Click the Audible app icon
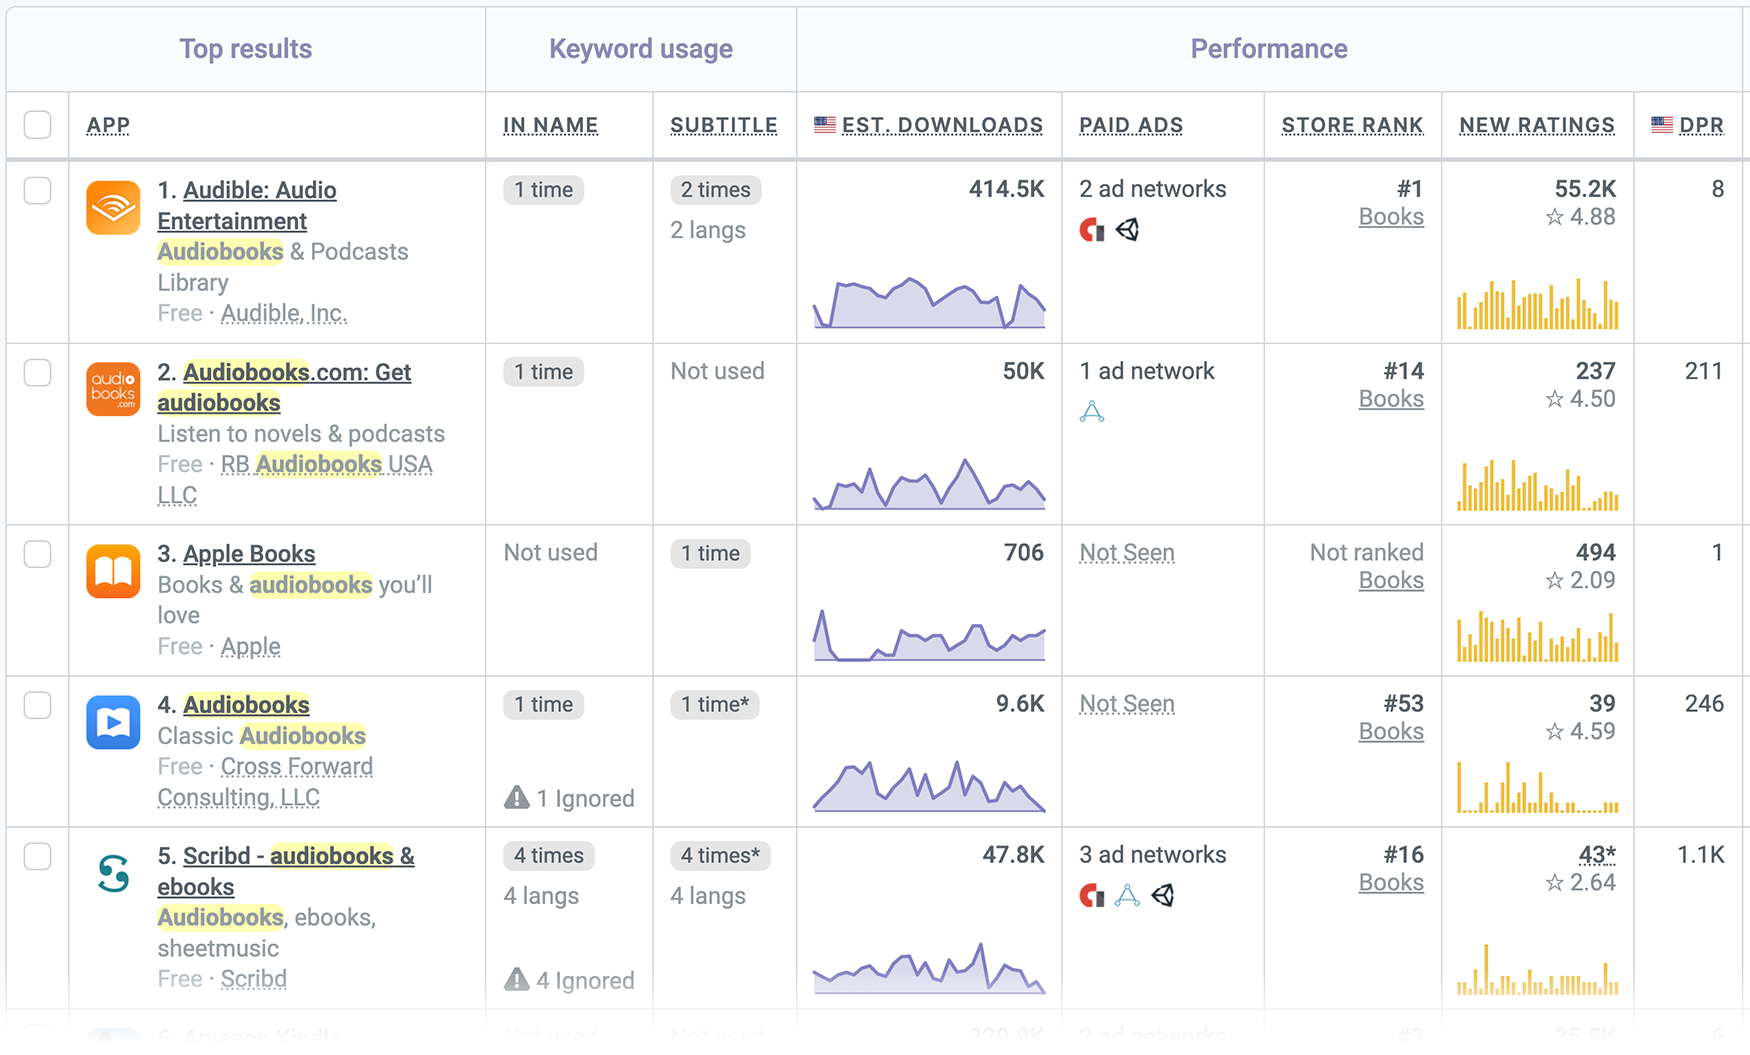Screen dimensions: 1750x1055 (113, 207)
